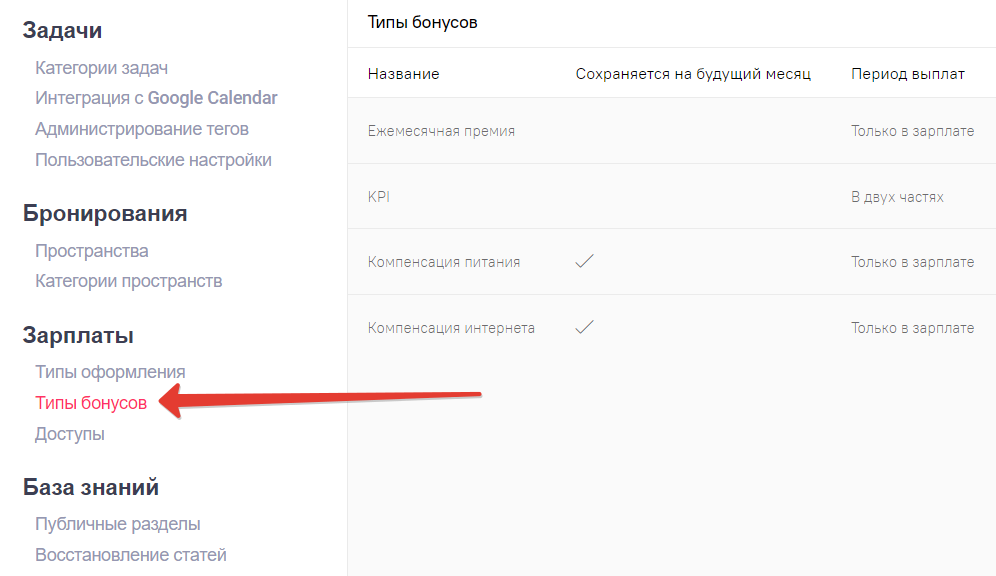Open the Ежемесячная премия bonus row
This screenshot has width=996, height=576.
[x=441, y=131]
